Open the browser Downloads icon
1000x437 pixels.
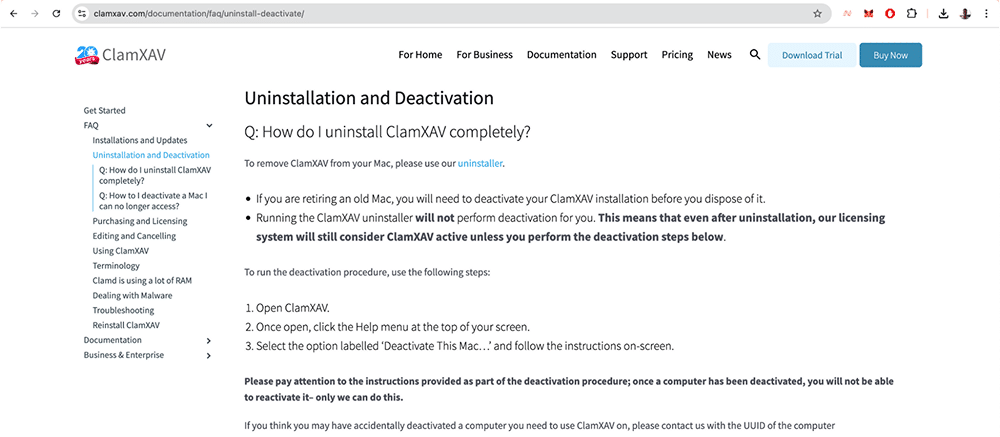click(945, 13)
